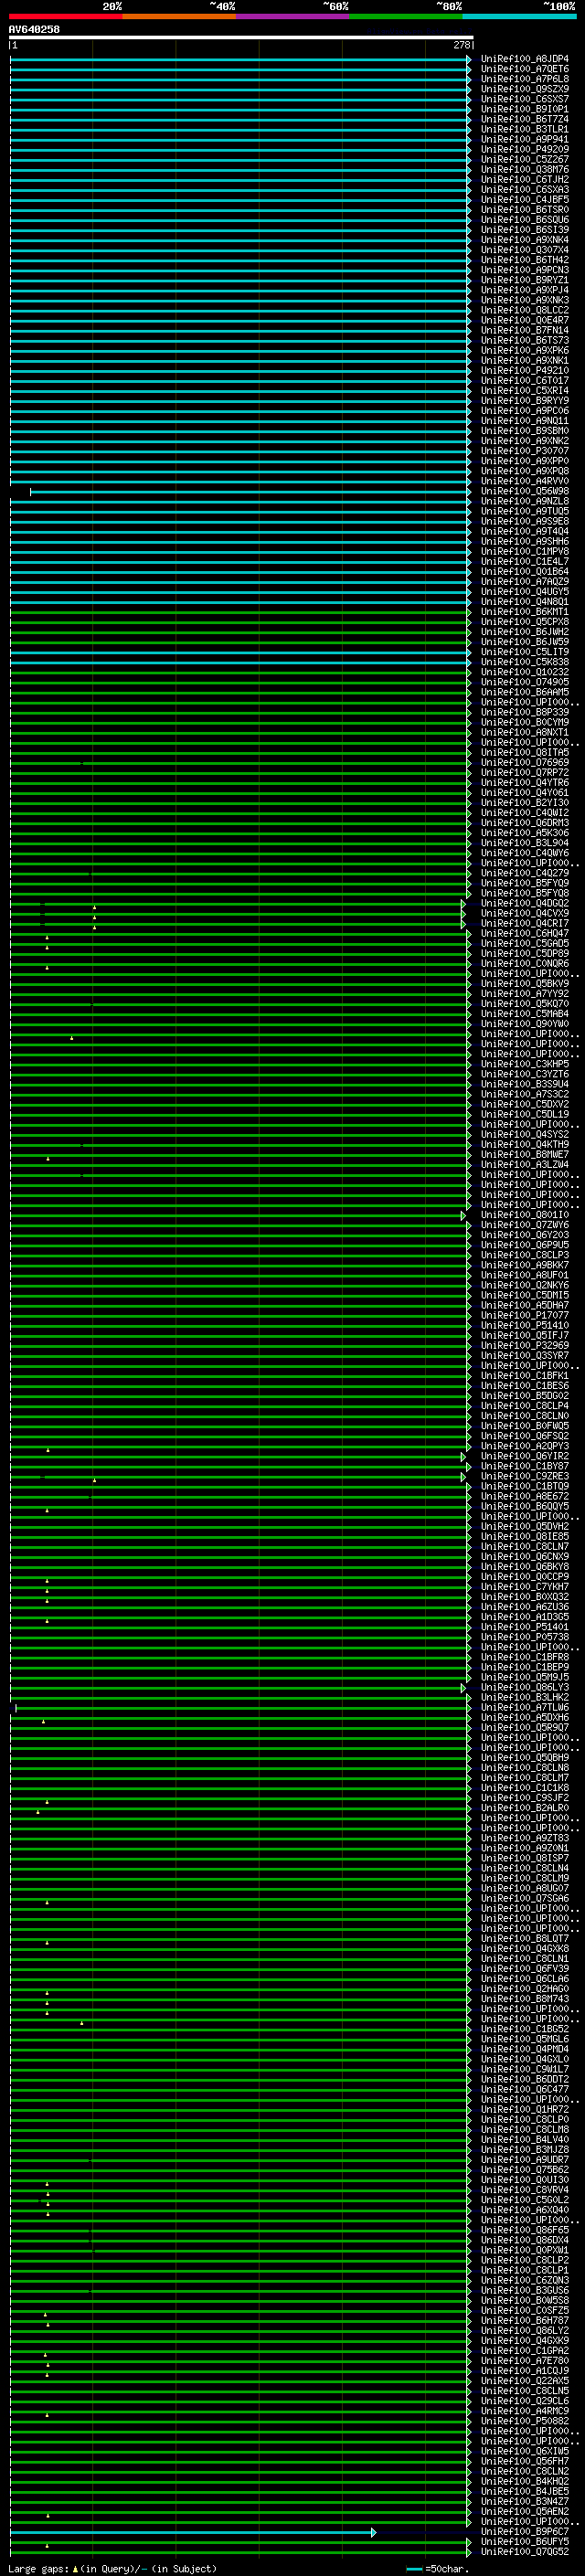Image resolution: width=585 pixels, height=2576 pixels.
Task: Click the cyan arrowhead on the B9P6C7 row
Action: [374, 2533]
